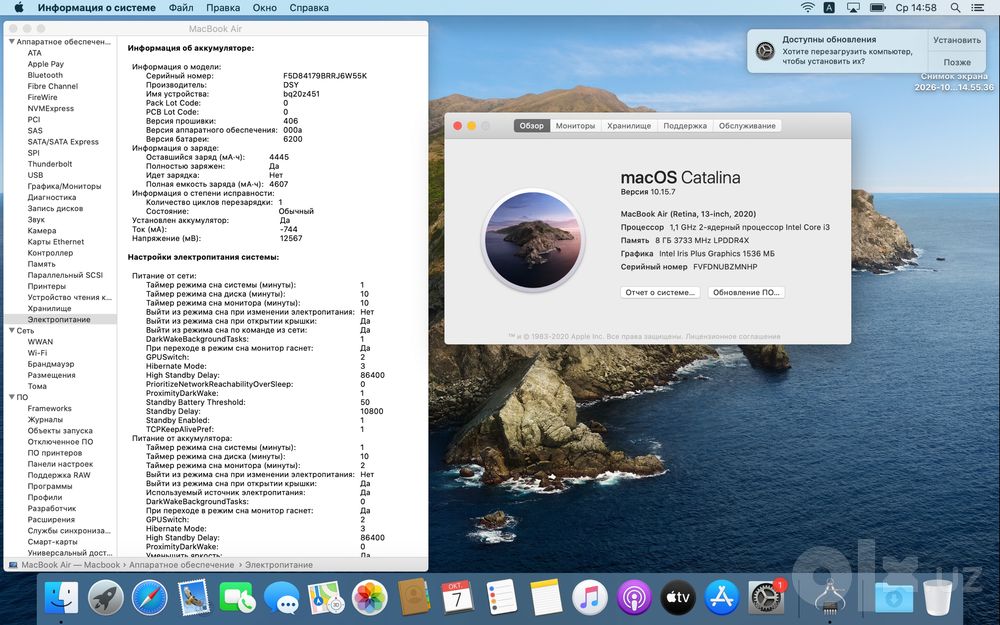Select Хранилище in sidebar tree
The height and width of the screenshot is (625, 1000).
tap(49, 308)
